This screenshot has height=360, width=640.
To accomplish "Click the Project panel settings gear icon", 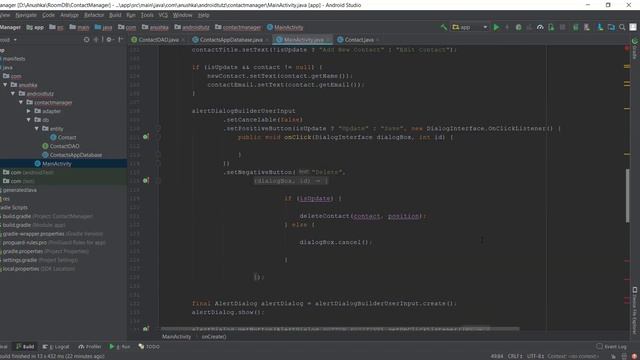I will pyautogui.click(x=109, y=40).
